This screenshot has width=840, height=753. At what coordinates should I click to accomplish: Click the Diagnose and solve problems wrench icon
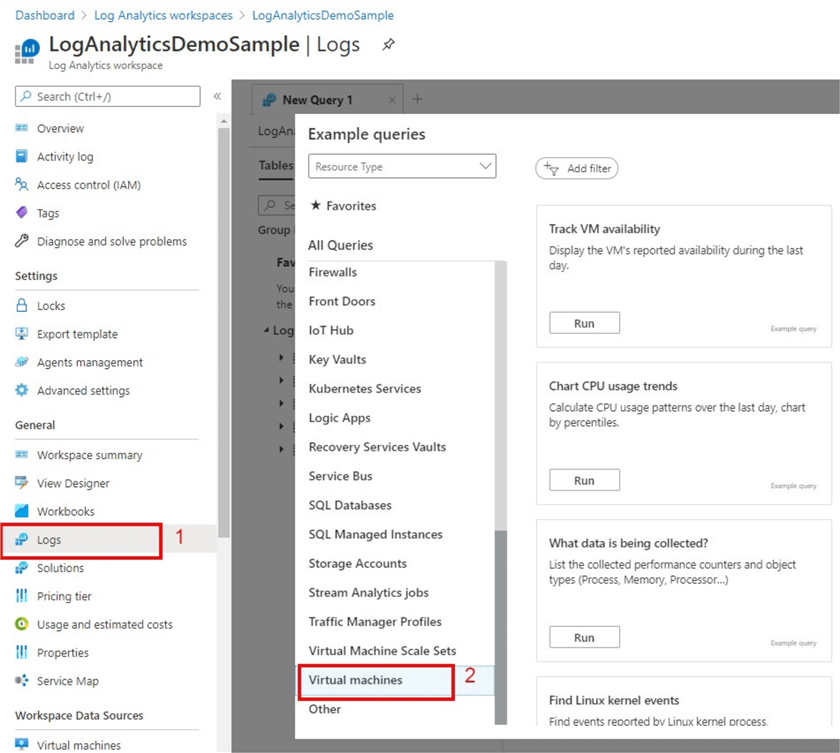pyautogui.click(x=21, y=241)
